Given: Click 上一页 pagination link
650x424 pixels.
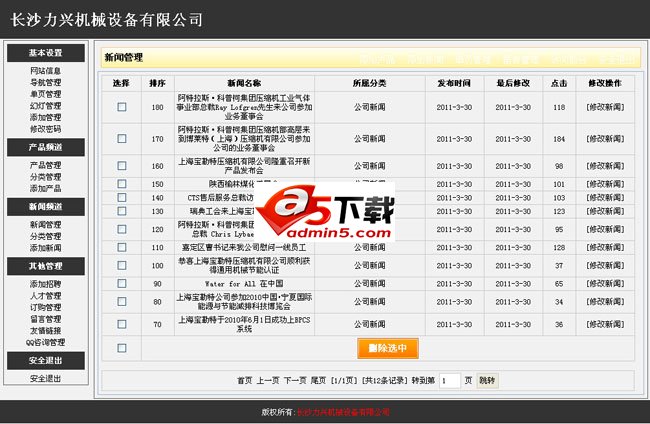Looking at the screenshot, I should tap(268, 380).
